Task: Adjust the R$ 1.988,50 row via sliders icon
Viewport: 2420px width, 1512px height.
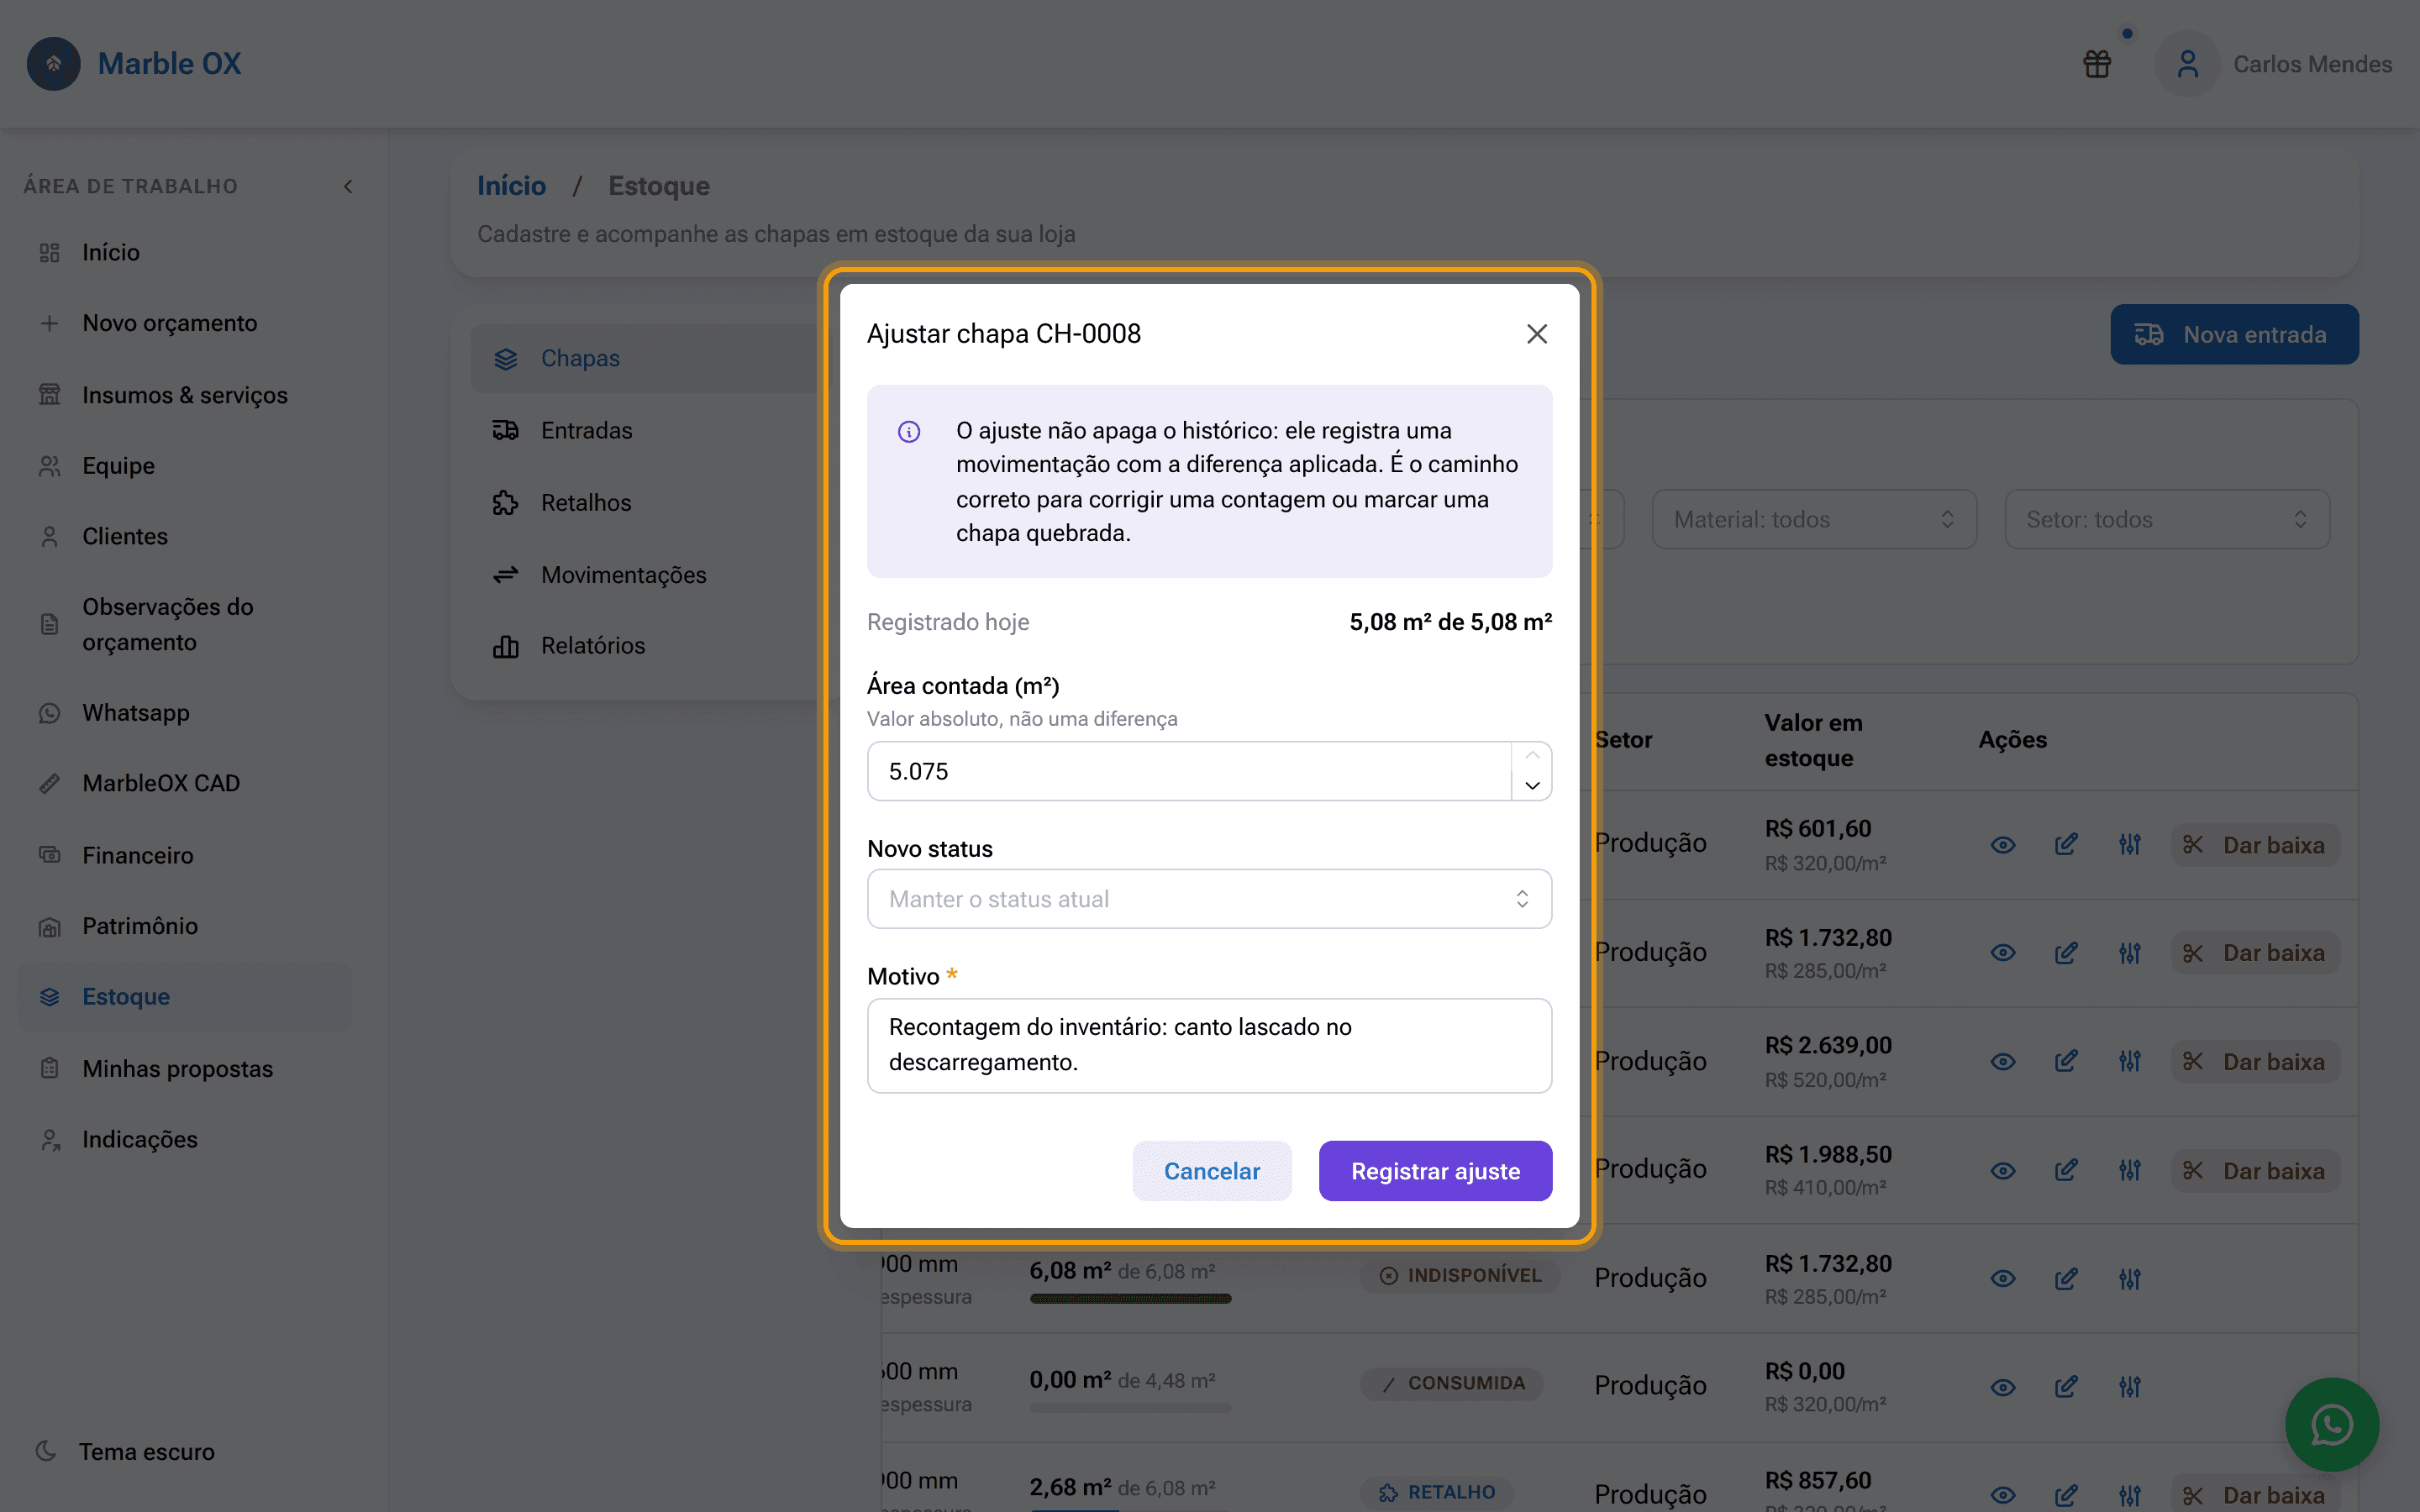Action: (2130, 1171)
